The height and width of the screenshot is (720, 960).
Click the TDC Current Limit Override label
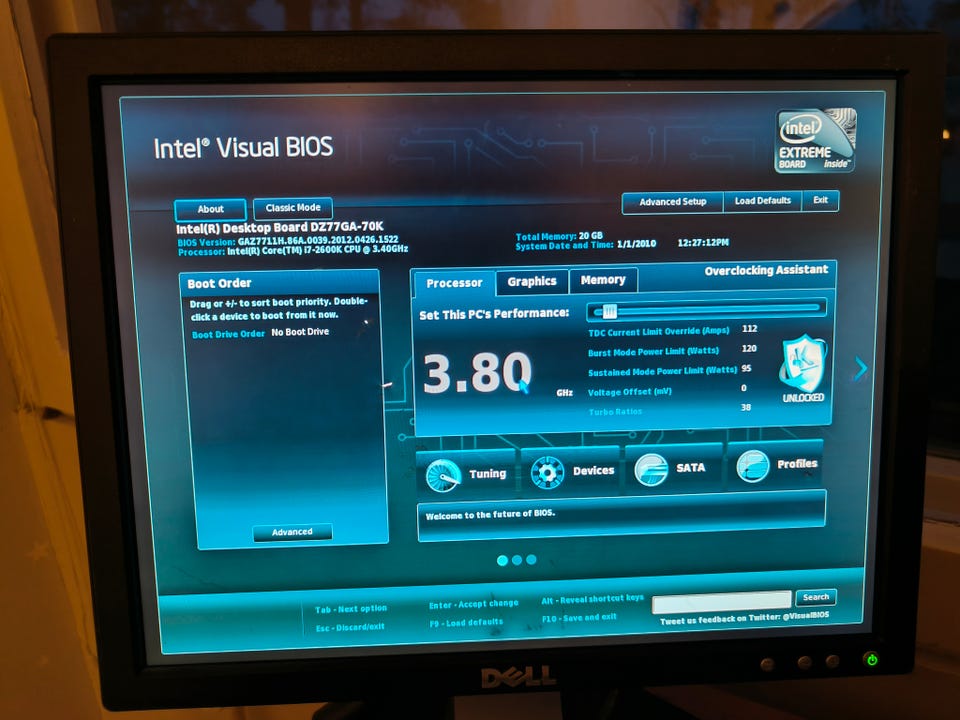pyautogui.click(x=658, y=331)
